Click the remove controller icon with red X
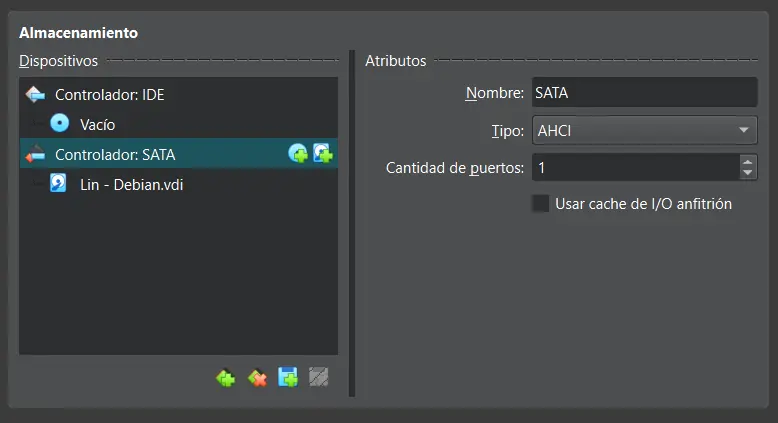Screen dimensions: 778x423 tap(257, 378)
